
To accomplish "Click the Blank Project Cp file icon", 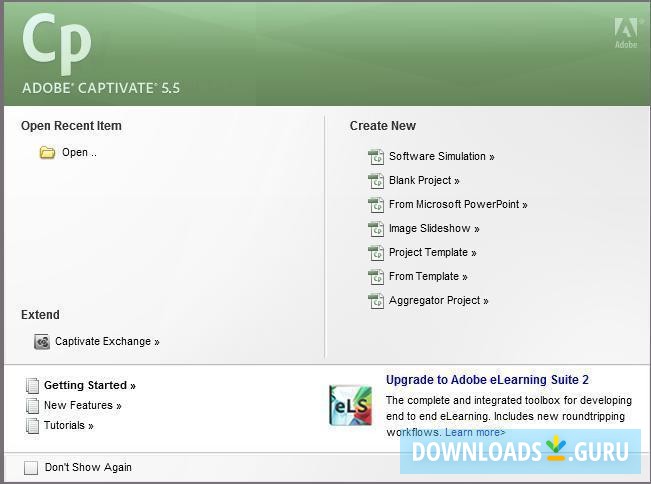I will pyautogui.click(x=376, y=181).
